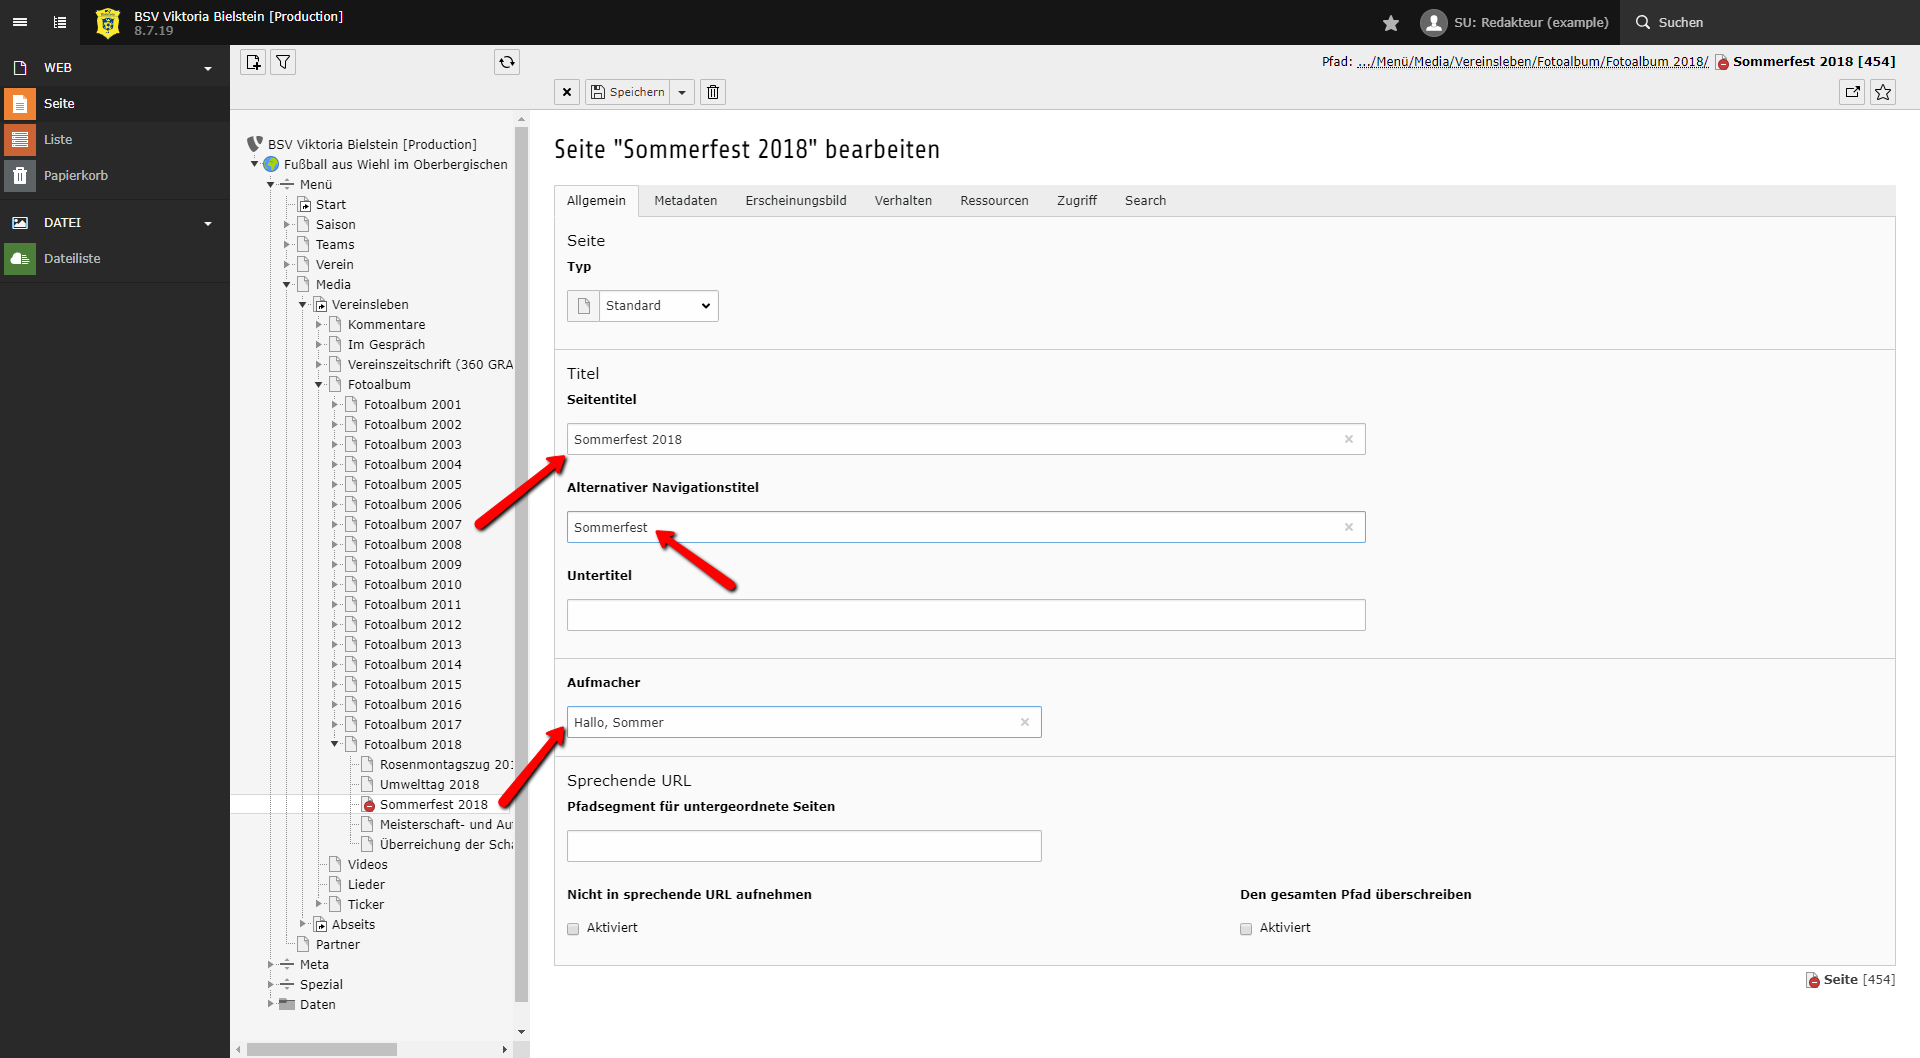Open the page Typ dropdown
This screenshot has height=1058, width=1920.
click(658, 306)
